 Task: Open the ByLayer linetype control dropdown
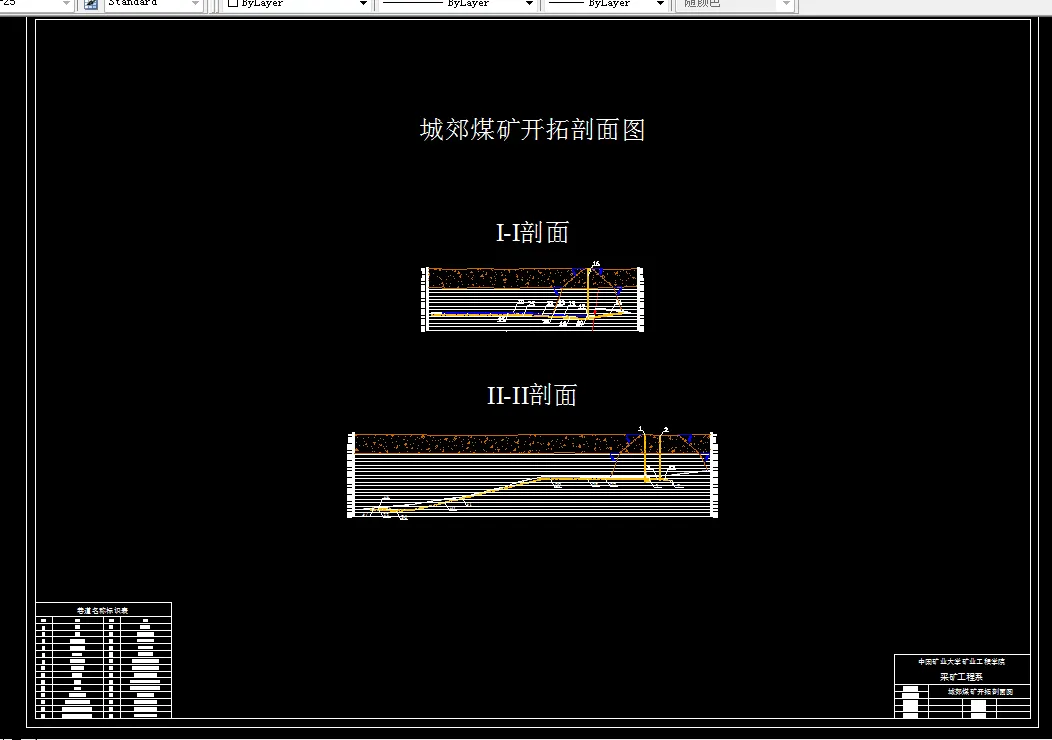(x=458, y=4)
